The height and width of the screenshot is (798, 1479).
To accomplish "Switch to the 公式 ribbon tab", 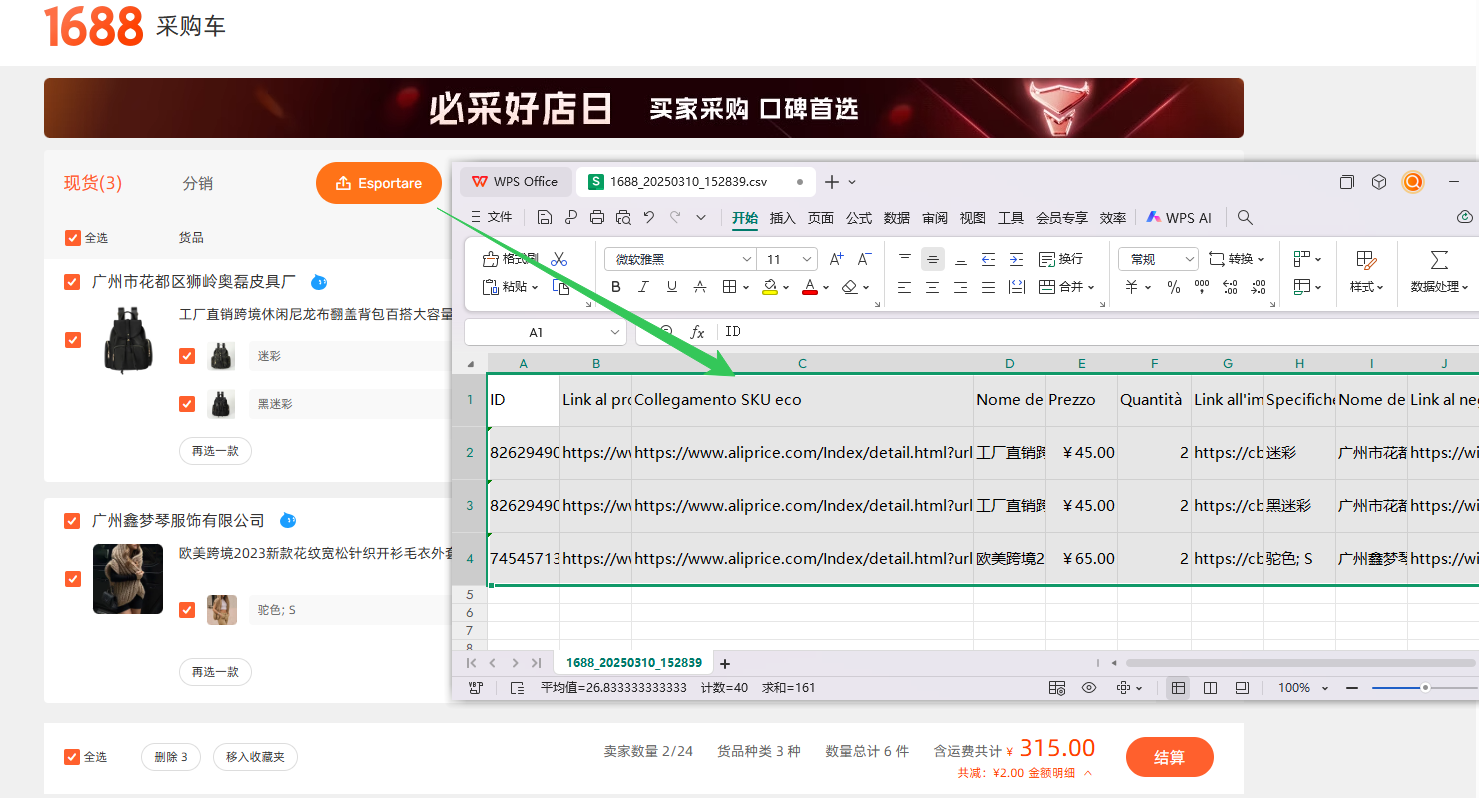I will pos(859,218).
